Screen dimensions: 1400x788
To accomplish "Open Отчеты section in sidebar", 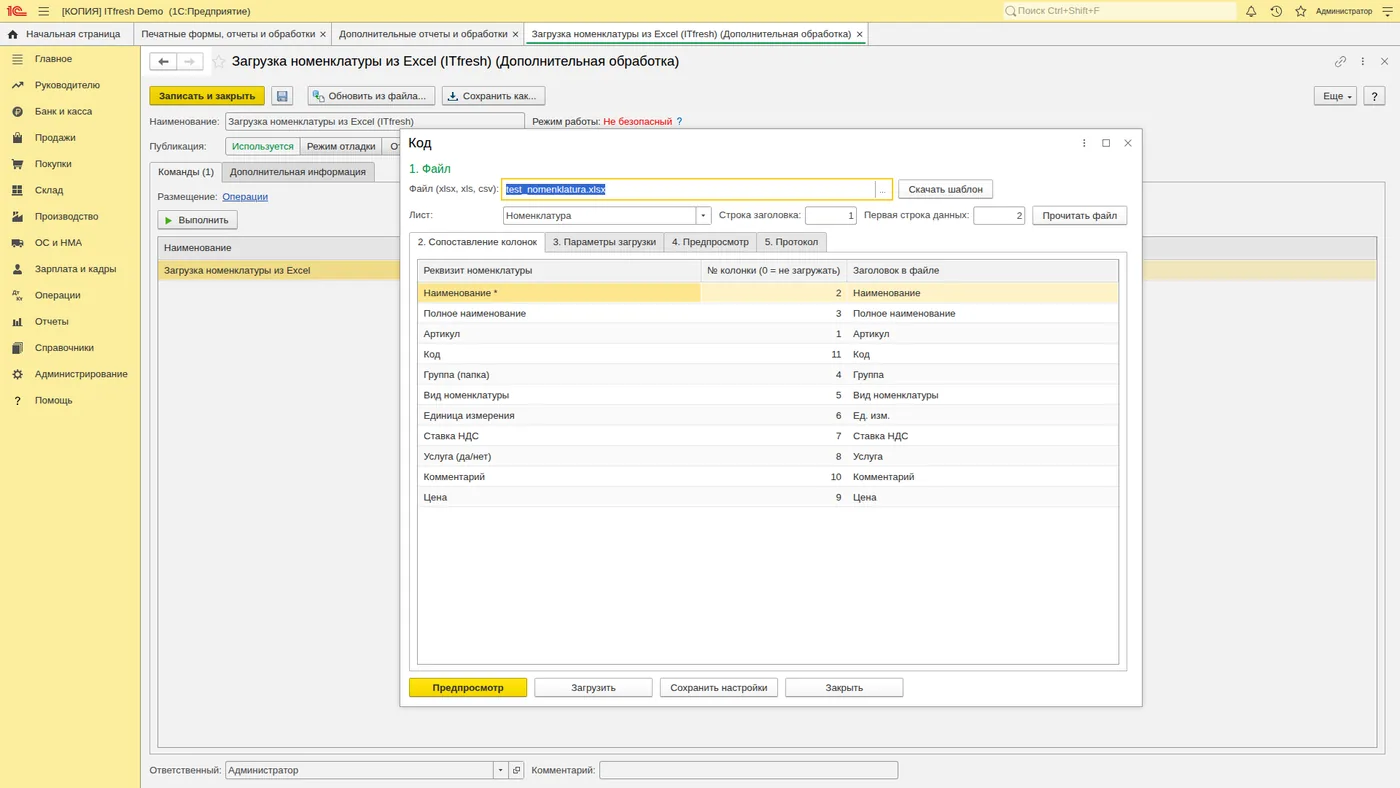I will 52,321.
